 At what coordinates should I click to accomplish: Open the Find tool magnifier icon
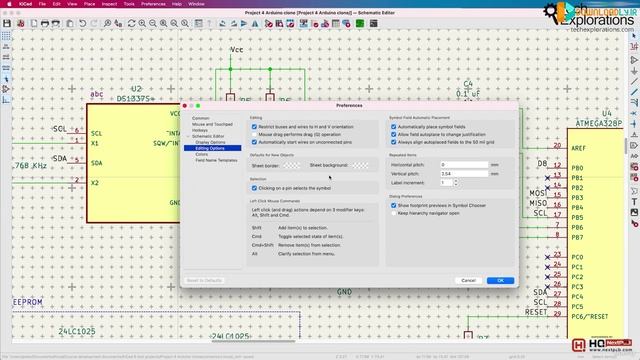pos(107,24)
